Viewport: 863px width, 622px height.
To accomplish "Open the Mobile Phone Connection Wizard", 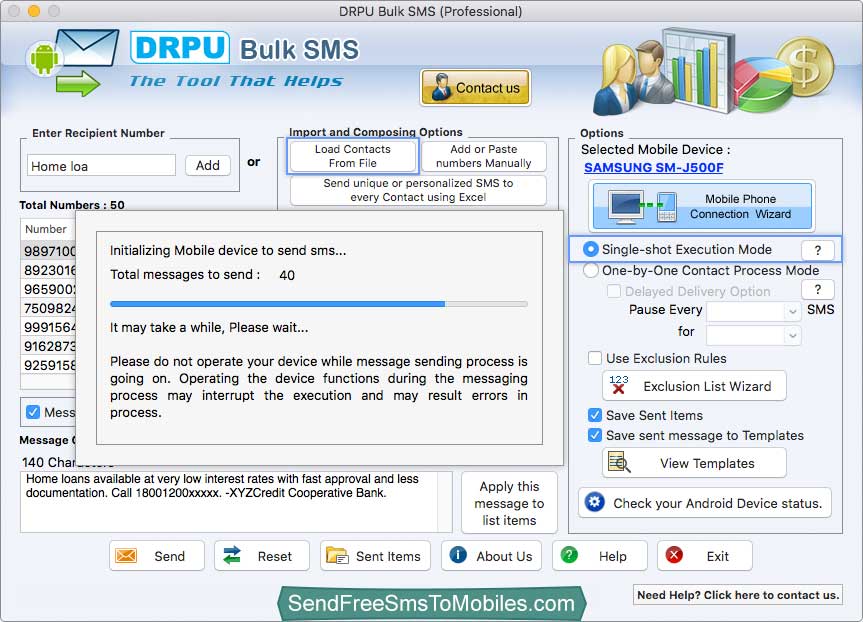I will tap(702, 206).
